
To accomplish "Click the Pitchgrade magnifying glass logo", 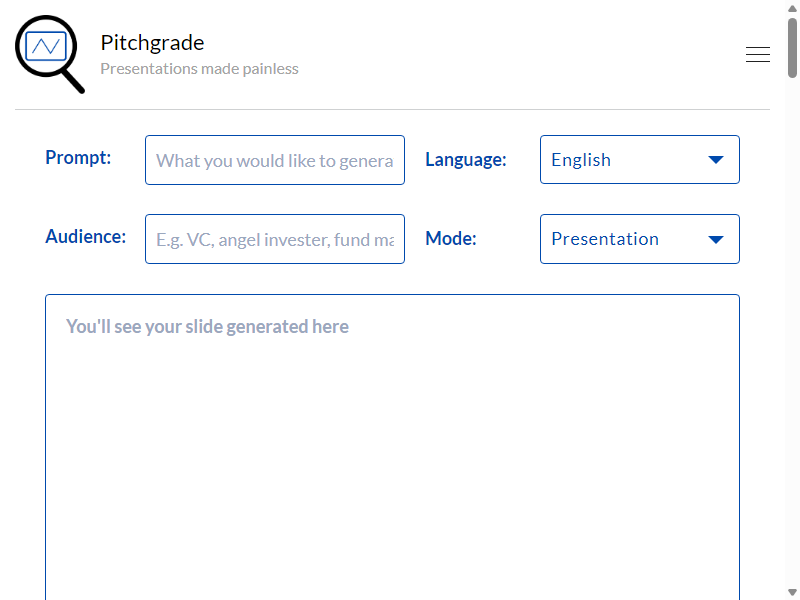I will [49, 54].
